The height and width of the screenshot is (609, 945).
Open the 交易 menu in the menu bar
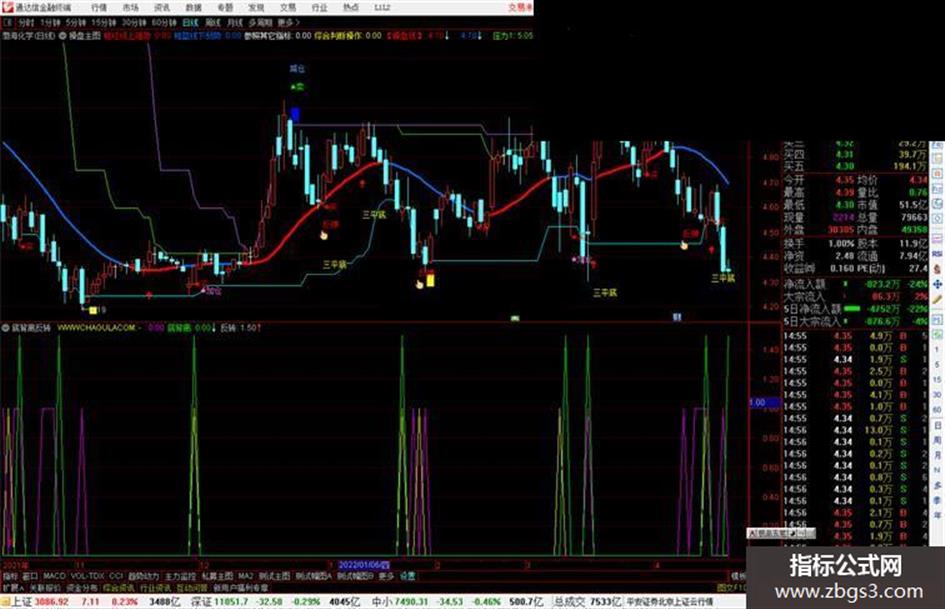coord(287,8)
